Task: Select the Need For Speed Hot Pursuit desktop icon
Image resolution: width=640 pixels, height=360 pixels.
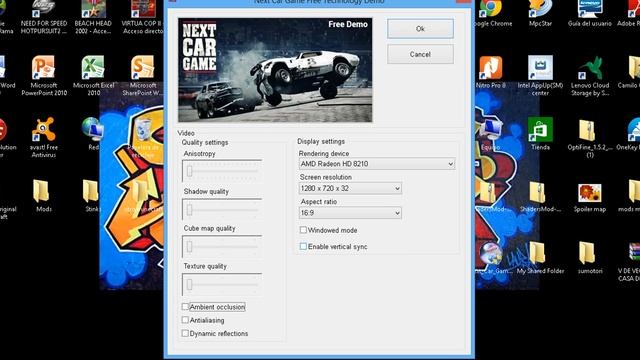Action: click(44, 16)
